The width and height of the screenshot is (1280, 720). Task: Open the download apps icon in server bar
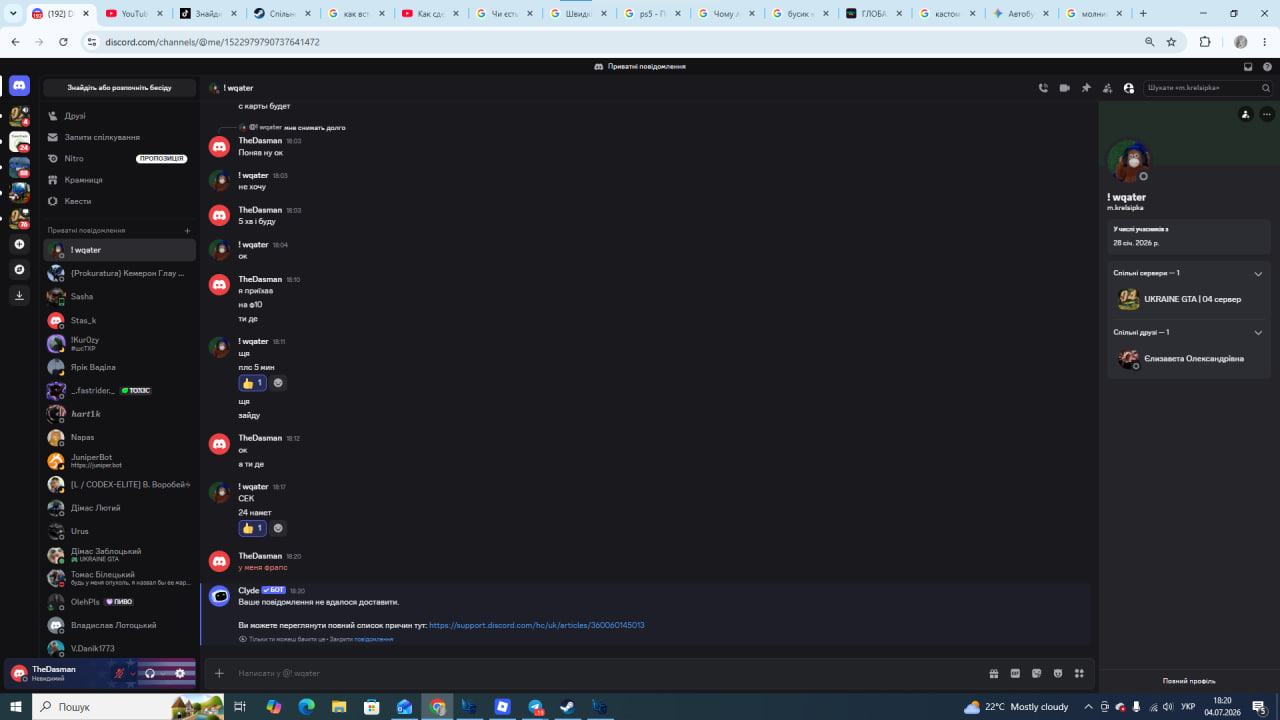19,295
